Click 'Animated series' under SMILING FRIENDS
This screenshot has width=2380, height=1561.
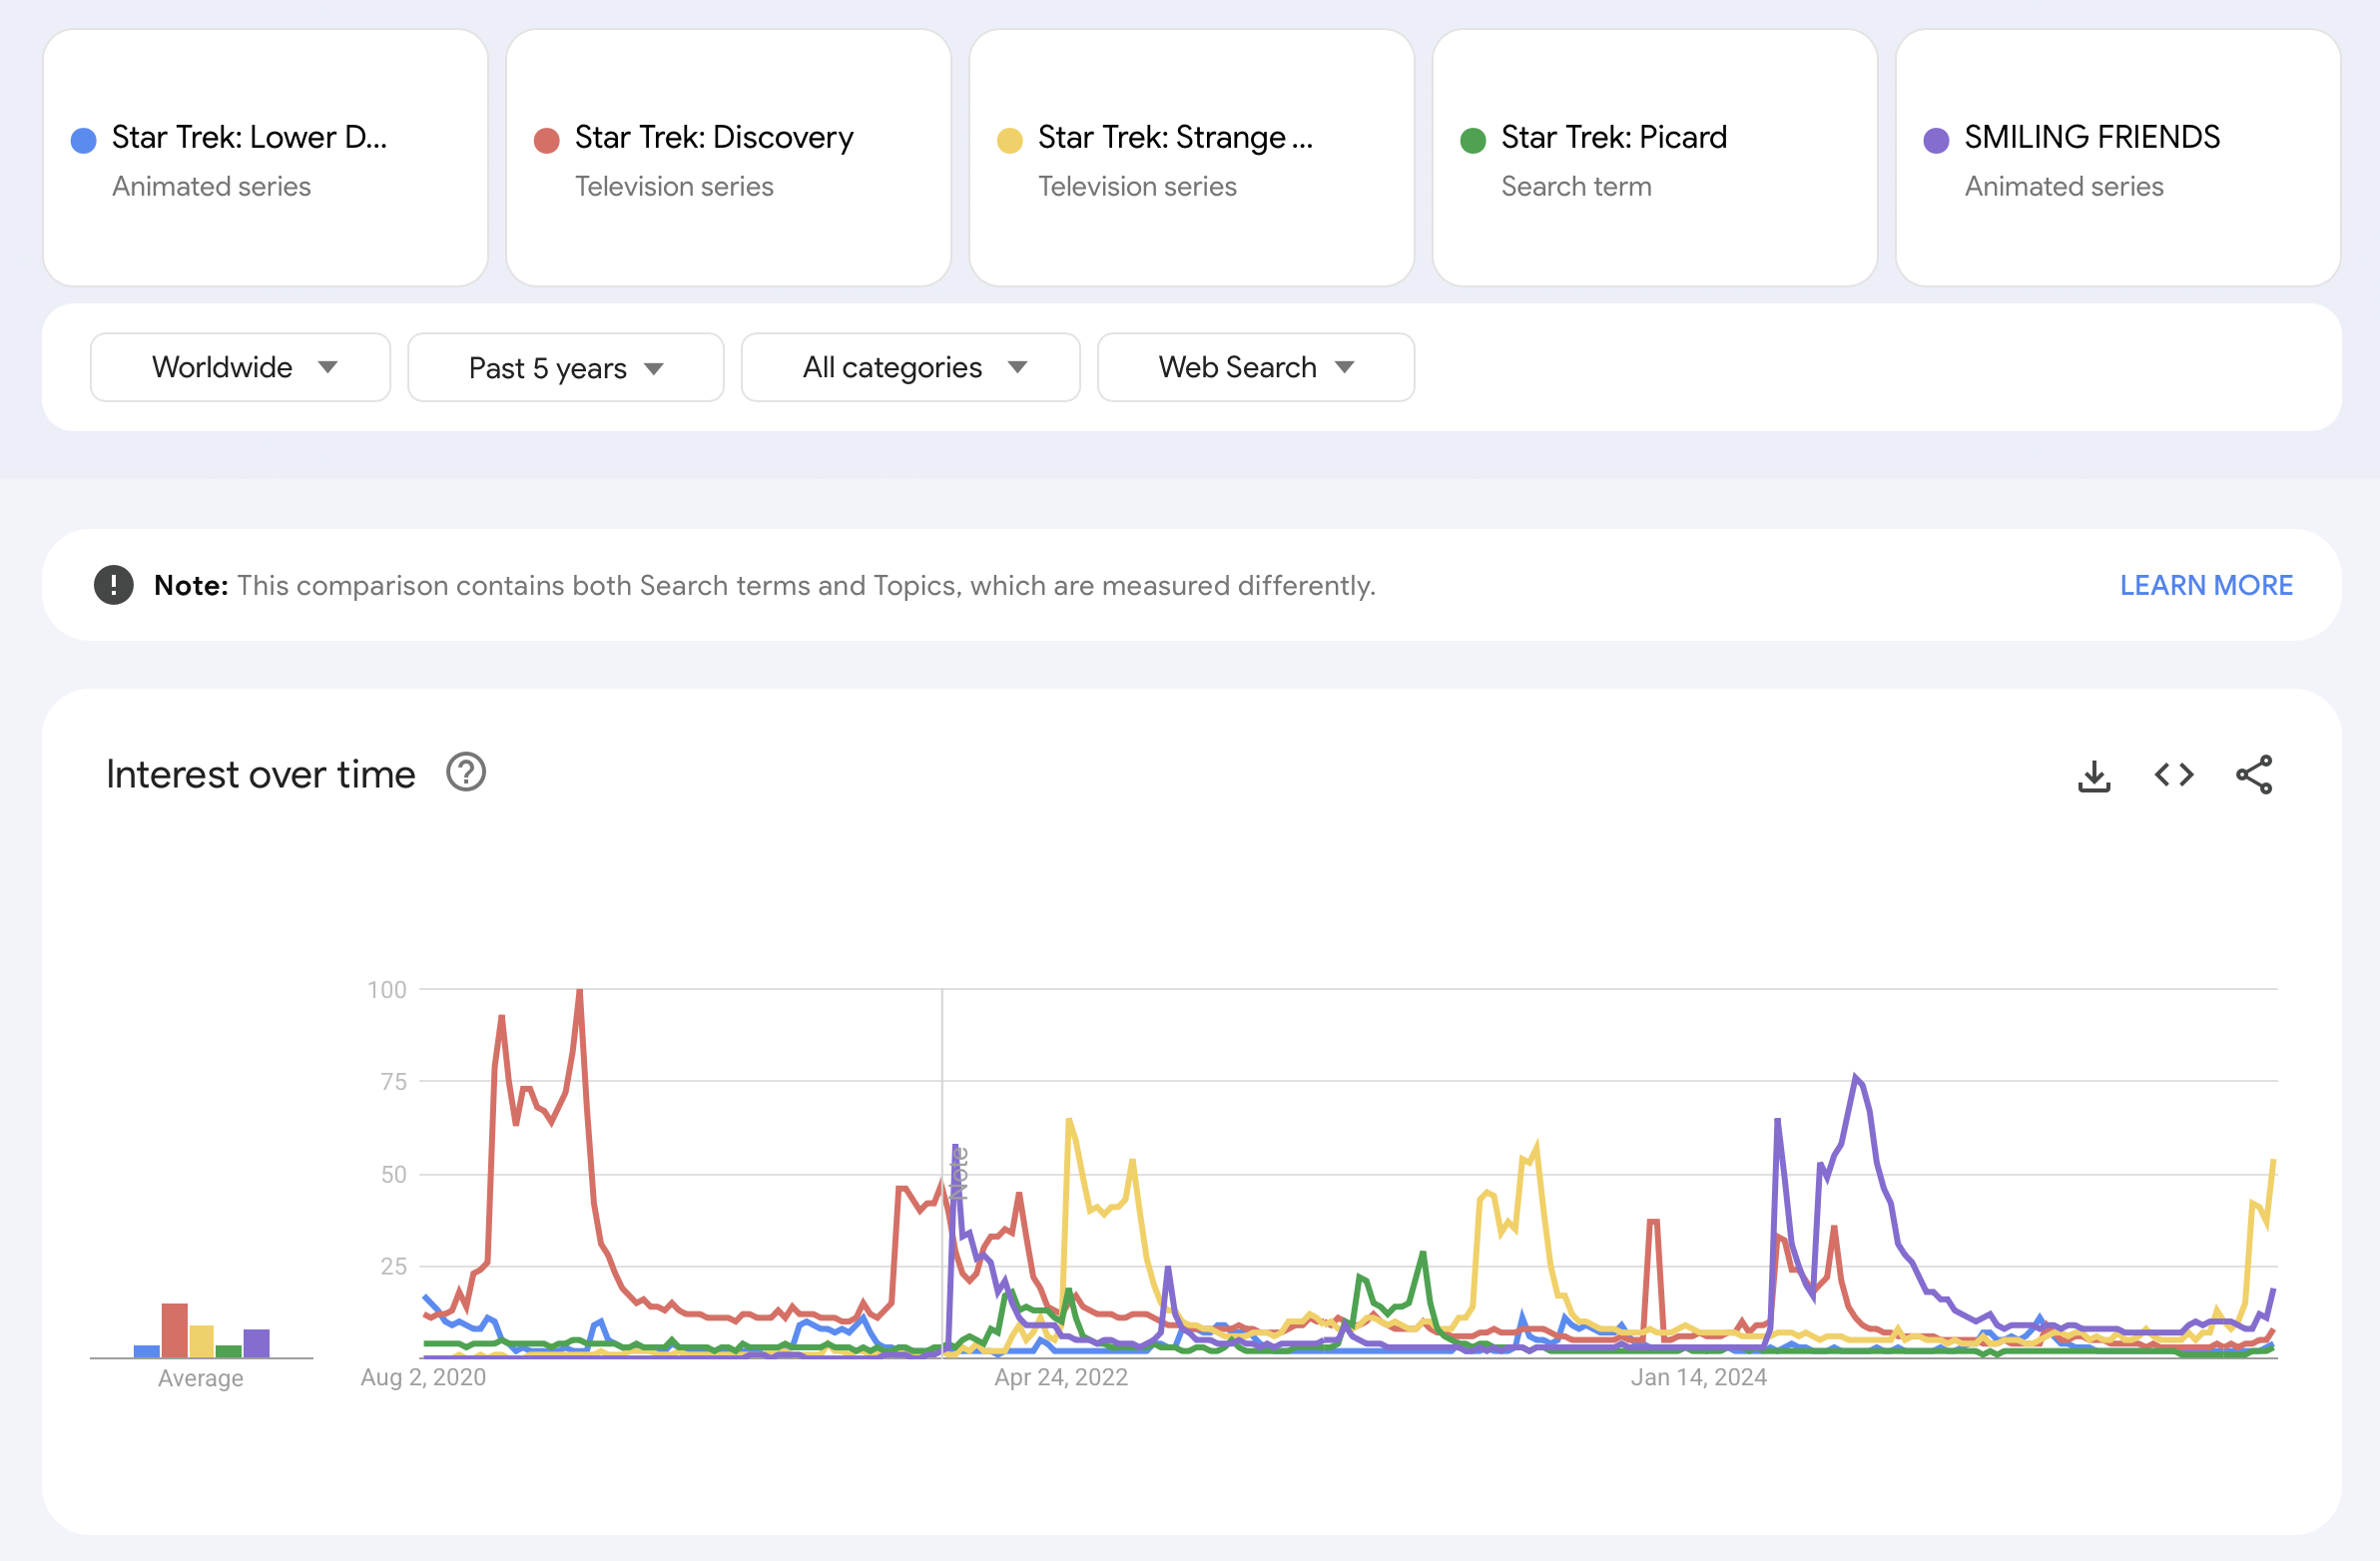(x=2064, y=186)
